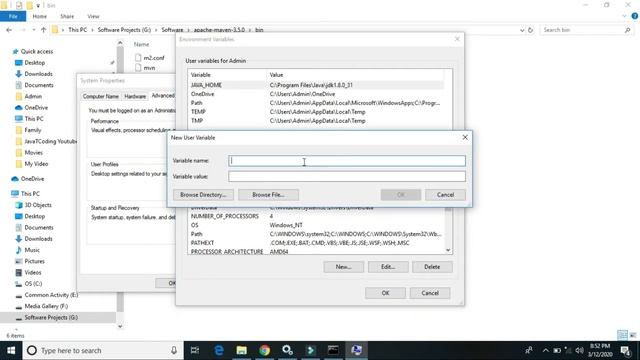Click the Variable name input field

coord(347,161)
